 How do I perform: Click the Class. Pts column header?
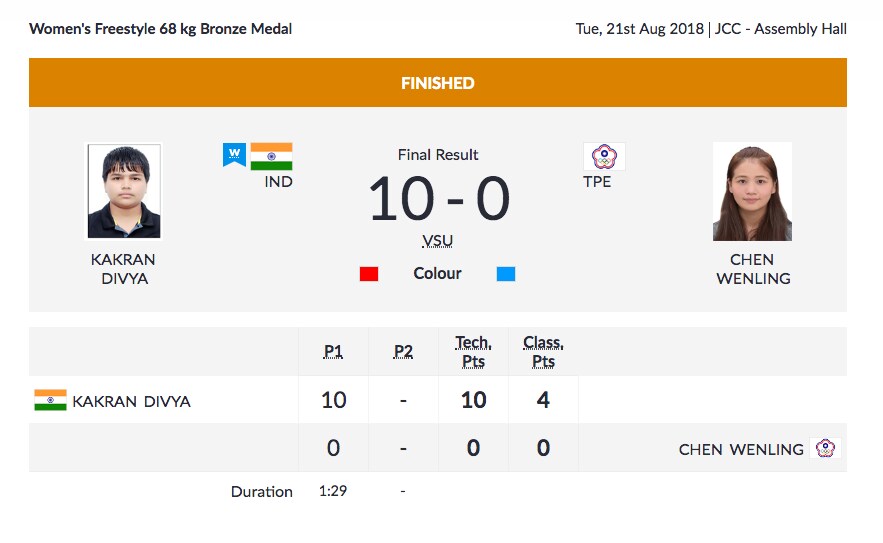point(543,352)
